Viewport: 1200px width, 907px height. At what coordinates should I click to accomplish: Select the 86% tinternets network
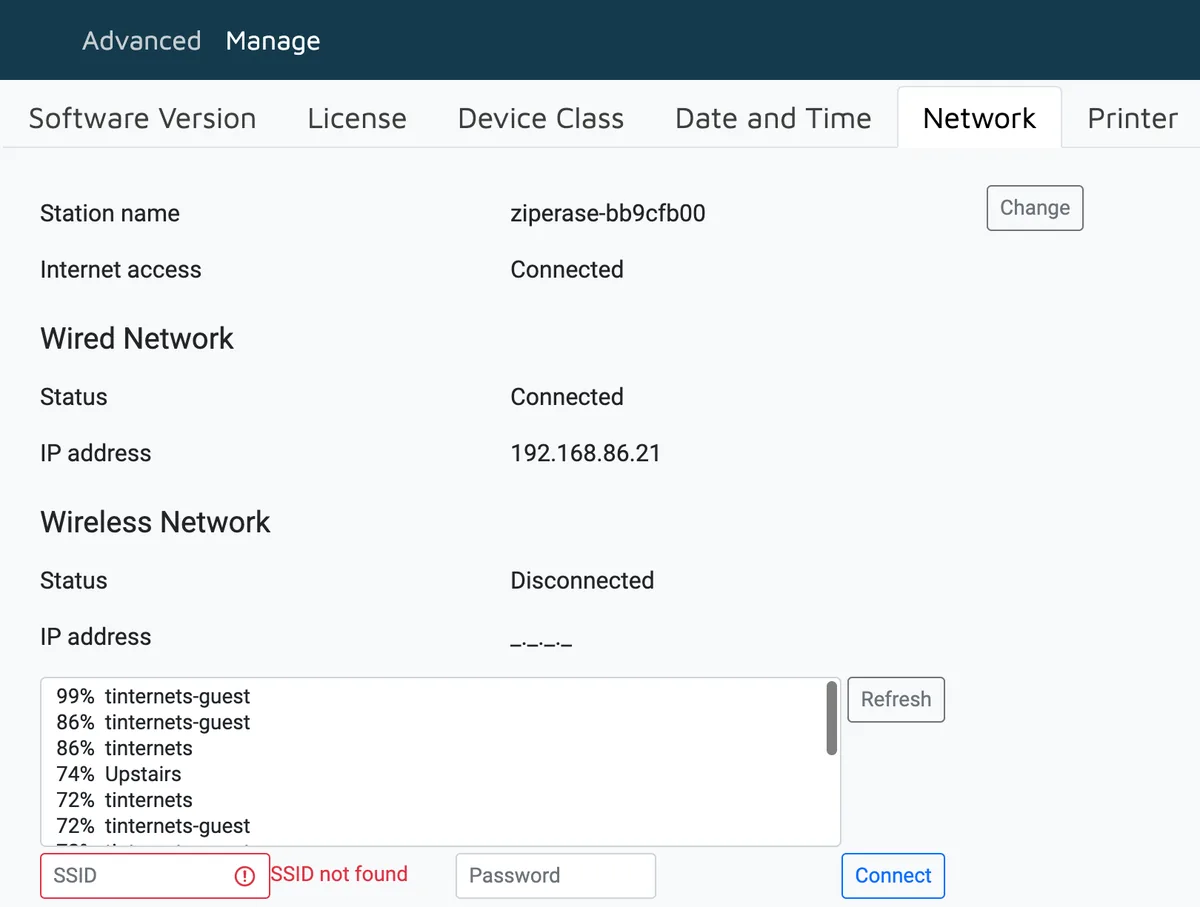pos(433,748)
